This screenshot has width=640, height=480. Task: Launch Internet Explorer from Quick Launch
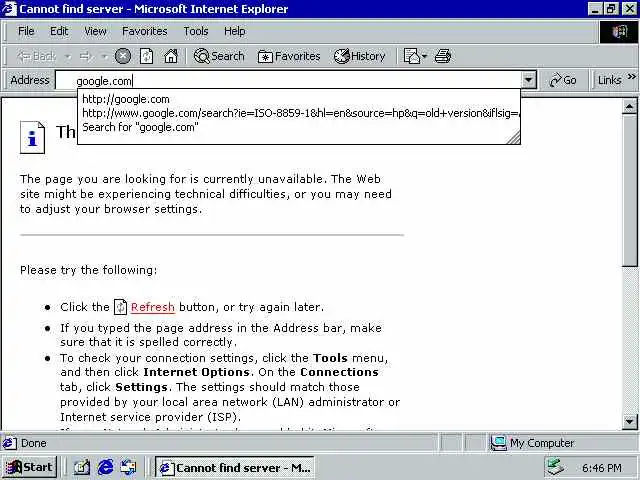[x=105, y=467]
